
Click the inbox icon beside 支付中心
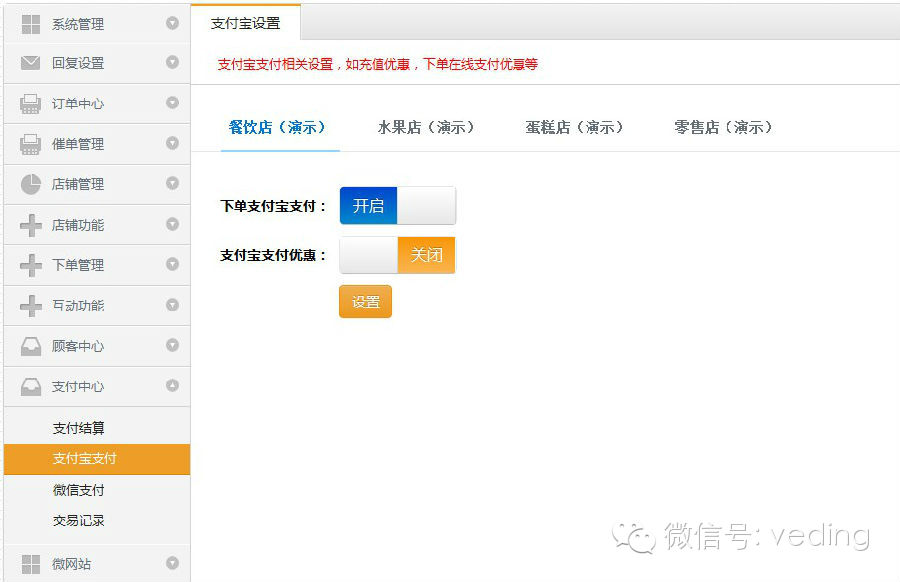(x=30, y=386)
